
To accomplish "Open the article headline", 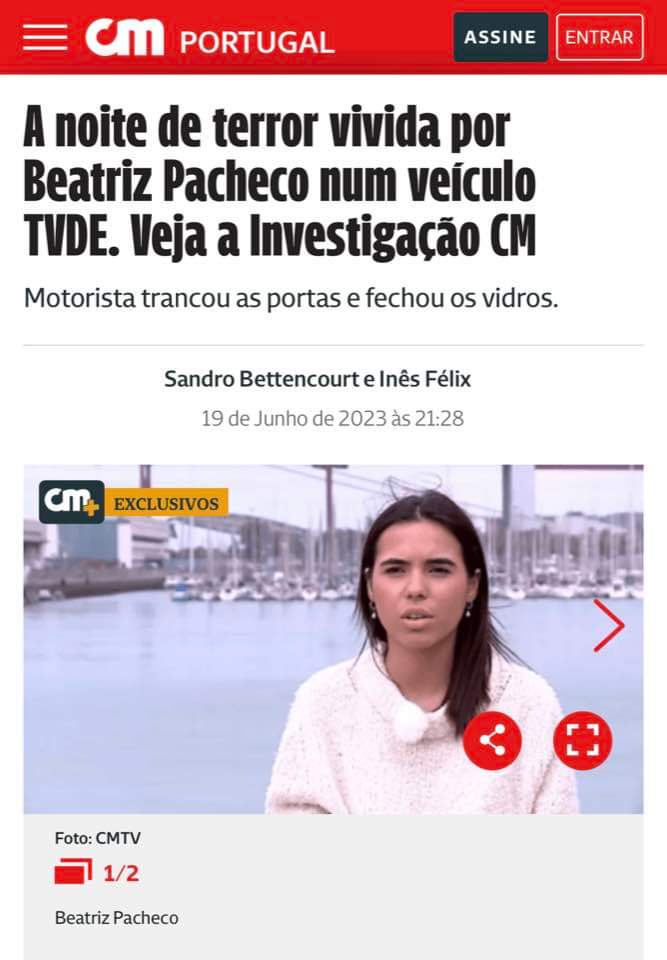I will (280, 182).
